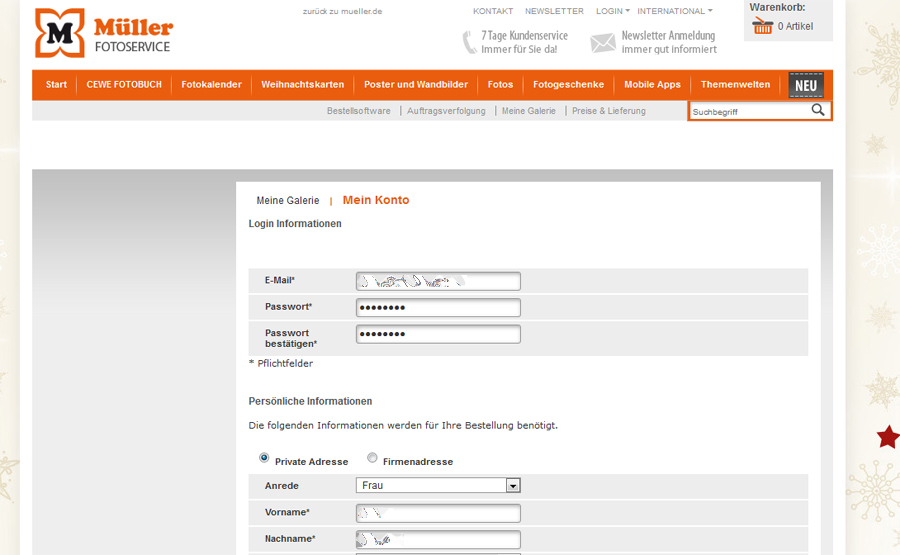
Task: Click the phone customer service icon
Action: click(470, 42)
